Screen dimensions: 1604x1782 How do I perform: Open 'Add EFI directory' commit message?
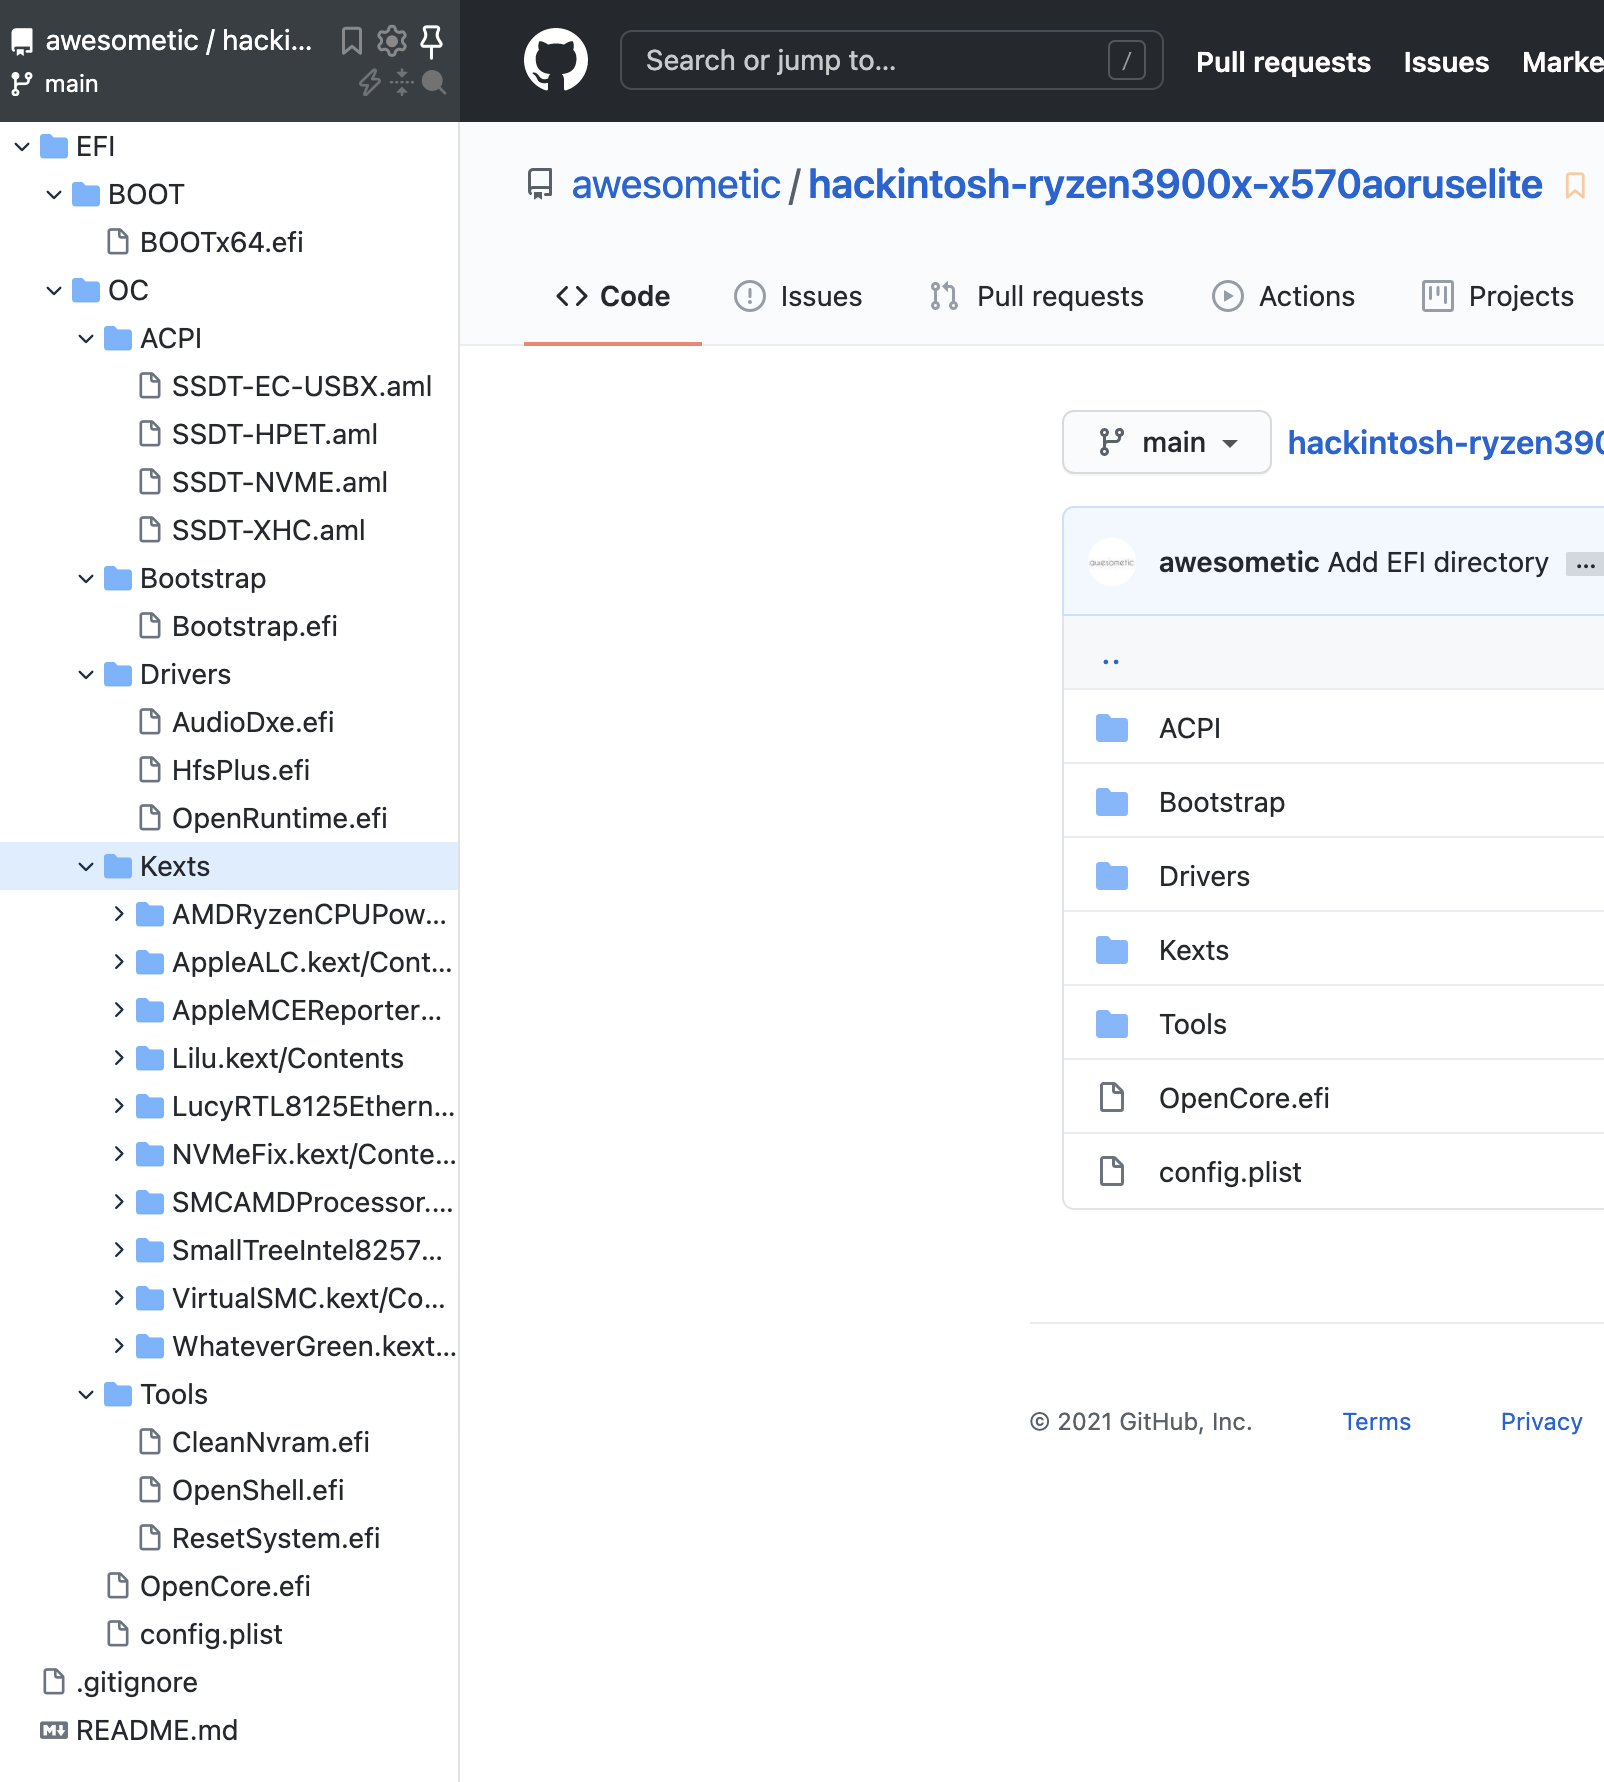pyautogui.click(x=1438, y=562)
